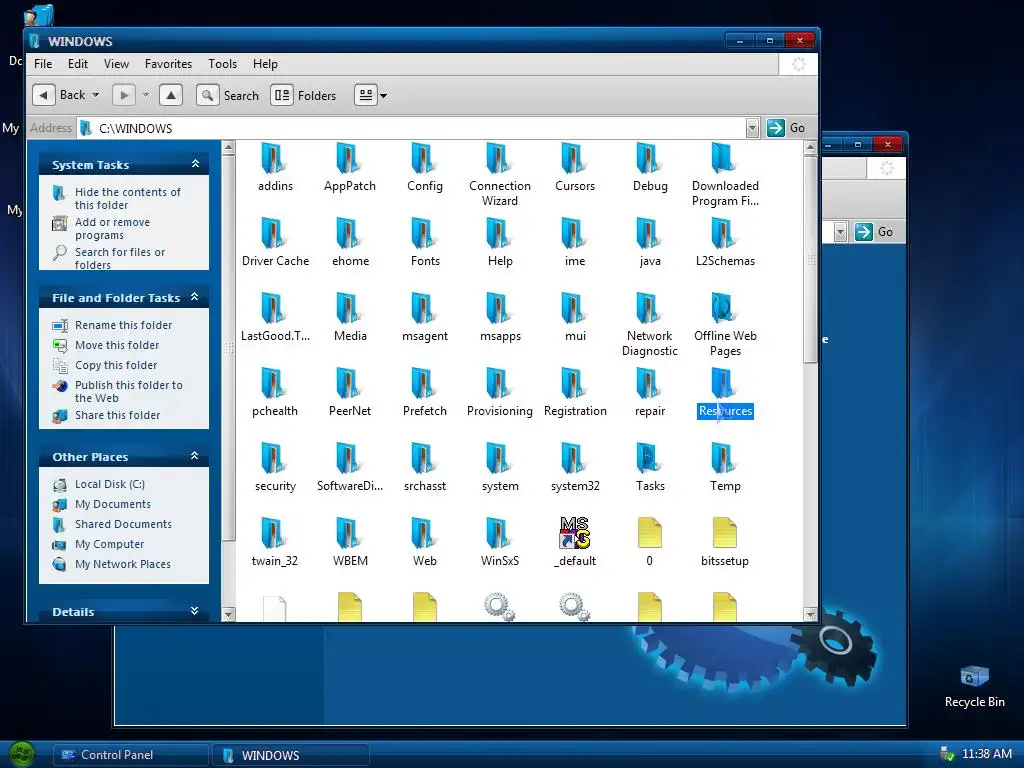1024x768 pixels.
Task: Open the Forward history dropdown arrow
Action: pos(146,95)
